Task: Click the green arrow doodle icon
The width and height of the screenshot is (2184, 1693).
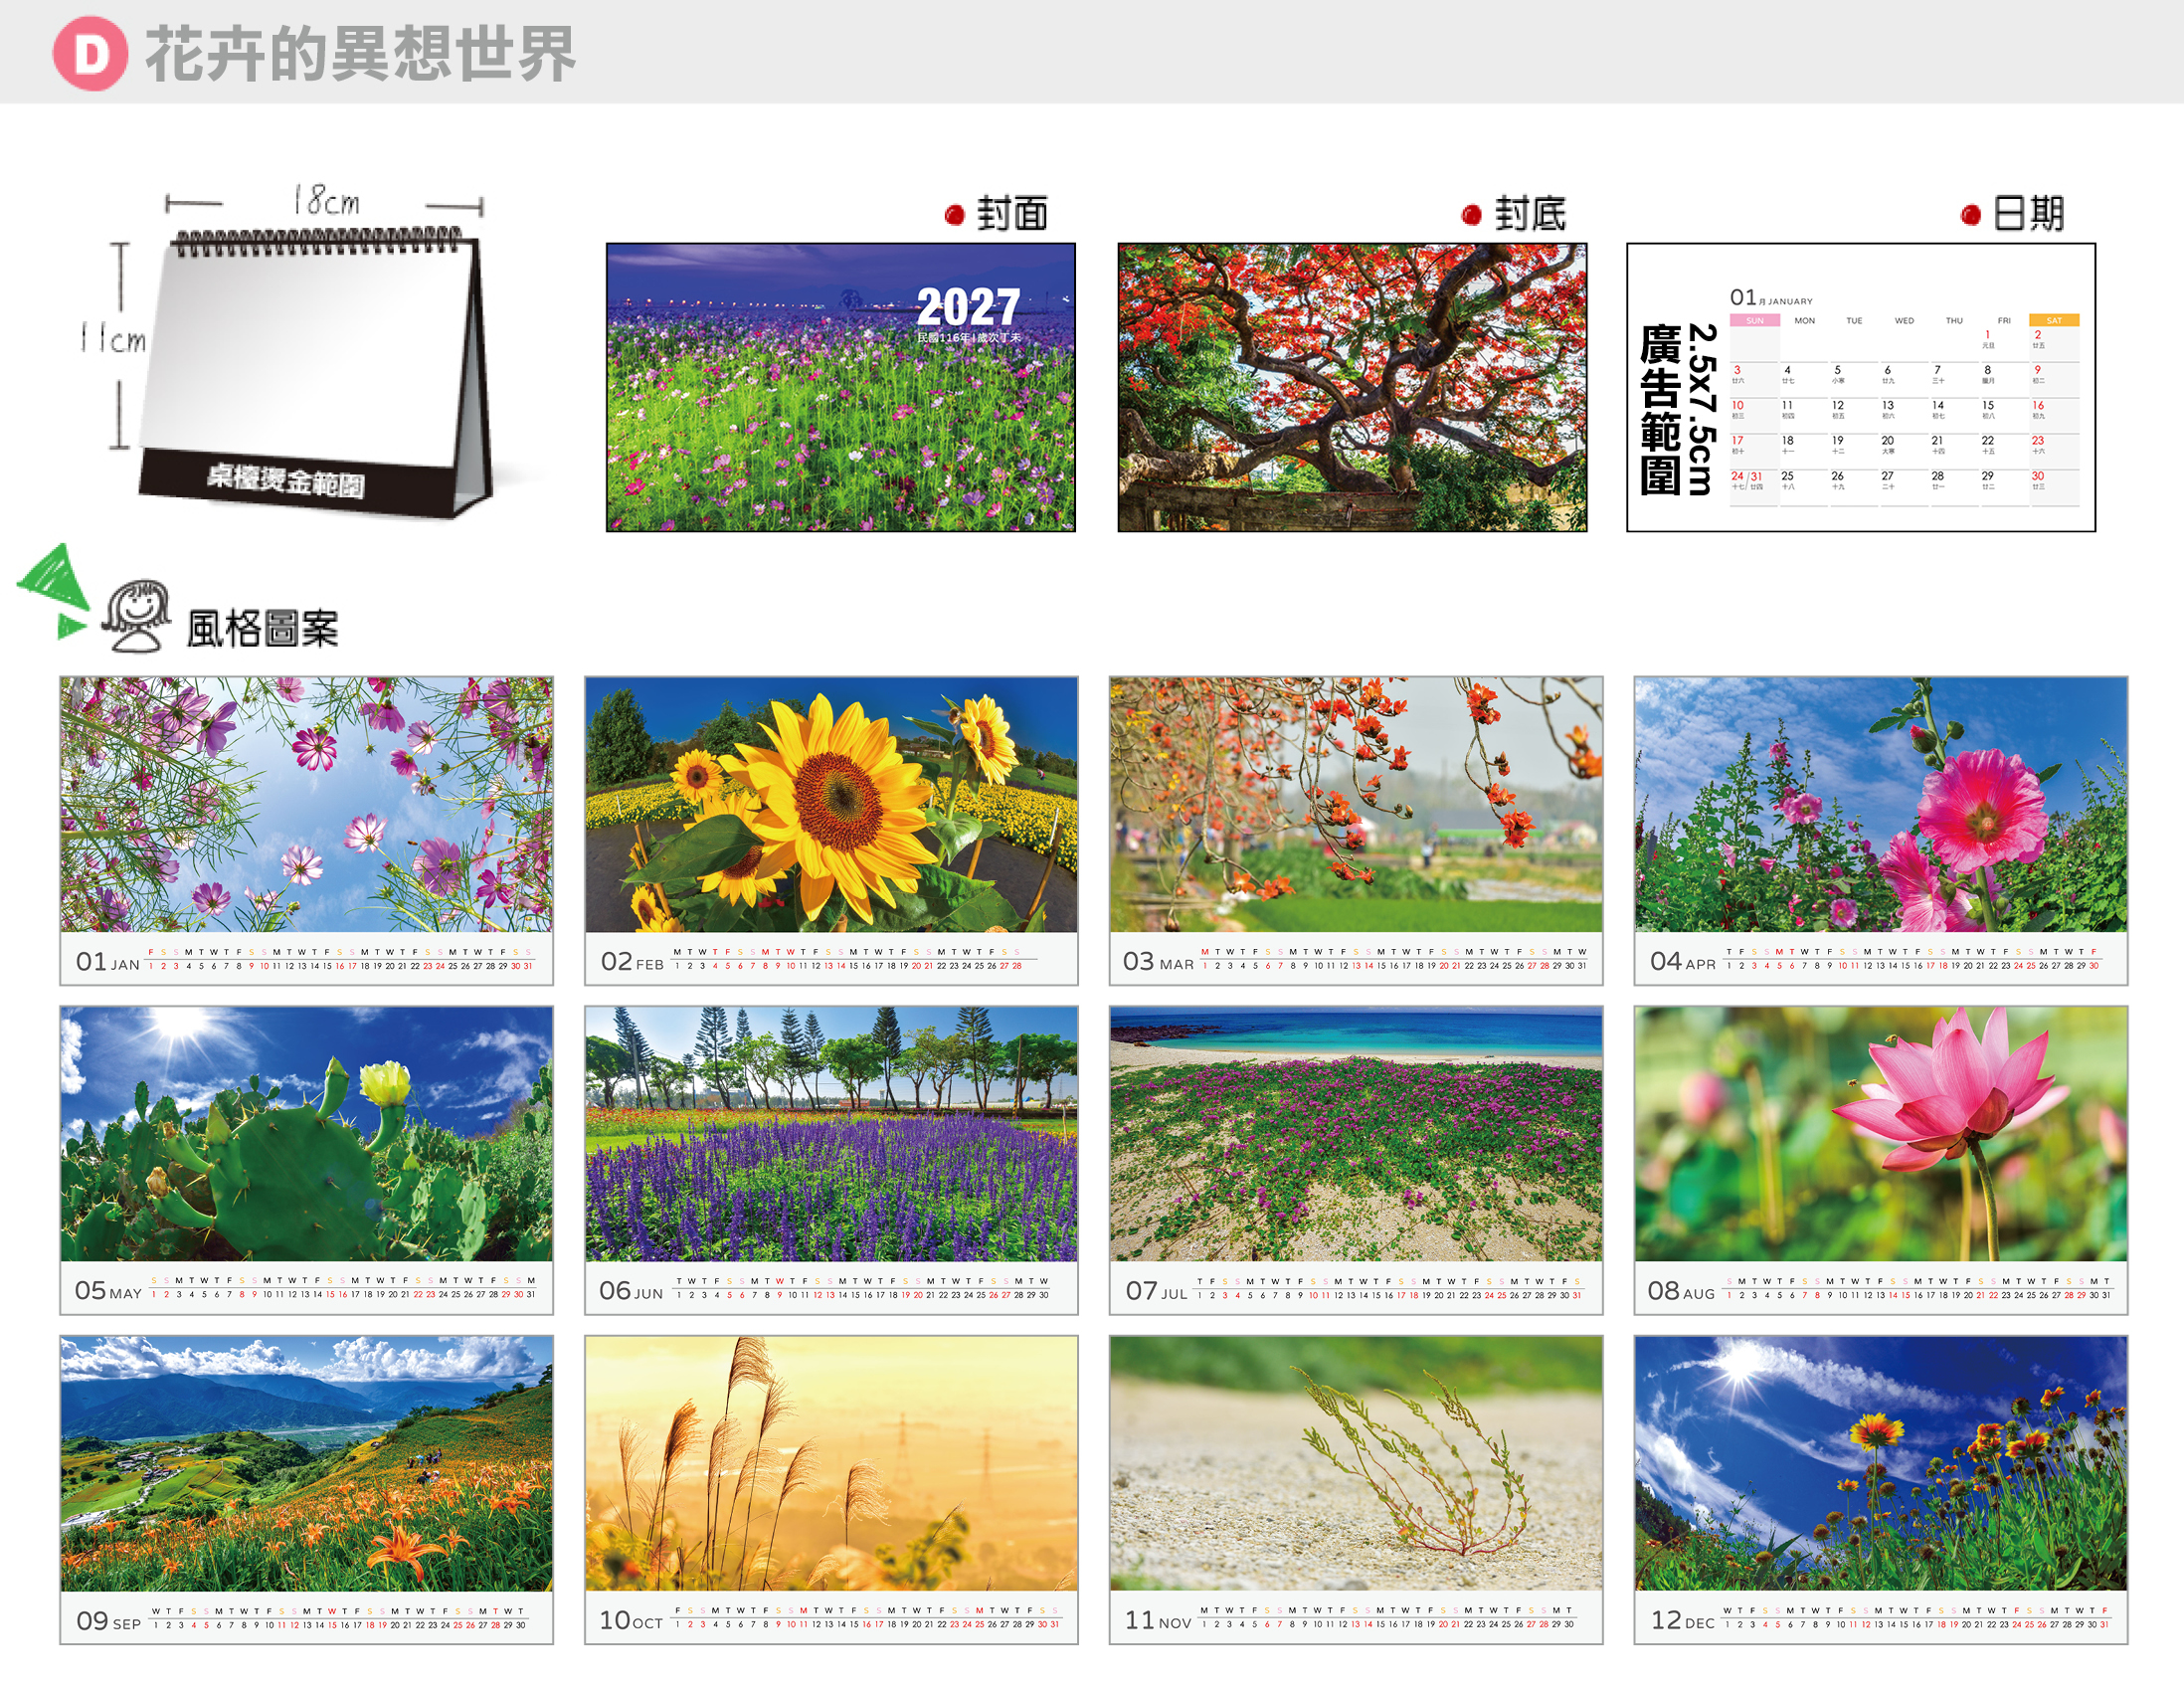Action: coord(54,590)
